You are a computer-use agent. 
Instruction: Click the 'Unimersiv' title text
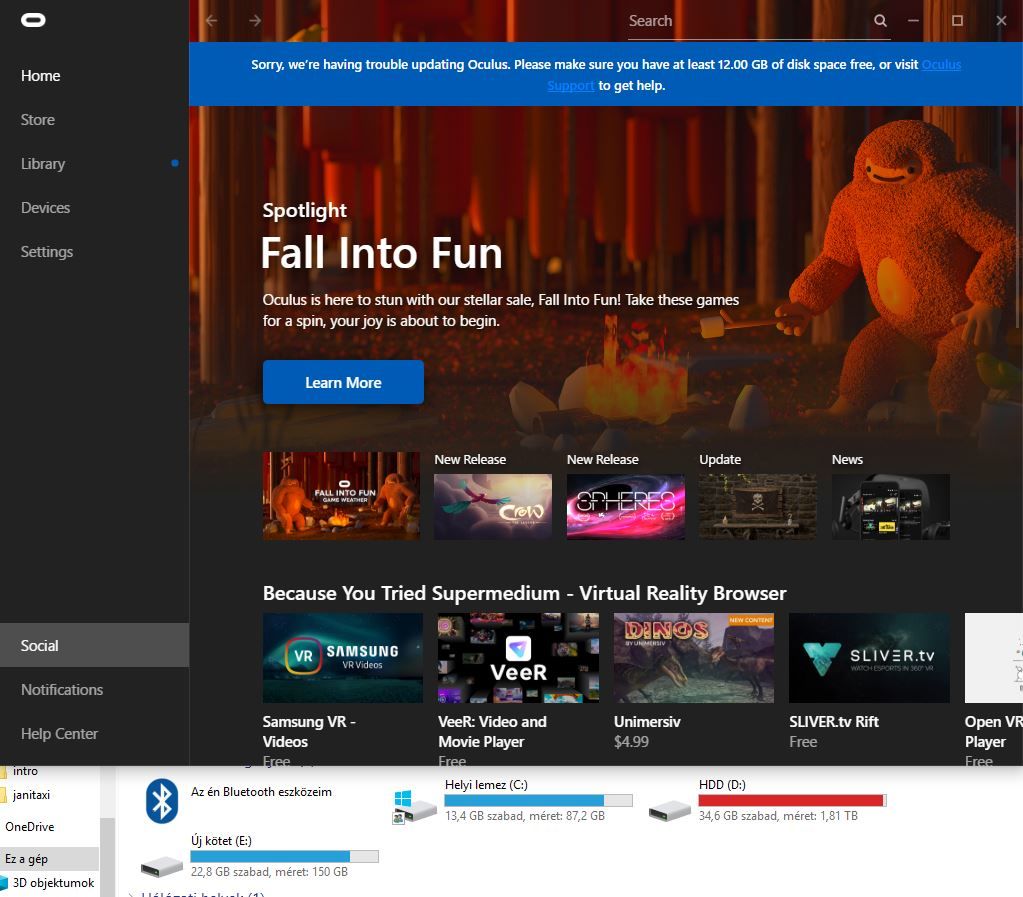[647, 722]
